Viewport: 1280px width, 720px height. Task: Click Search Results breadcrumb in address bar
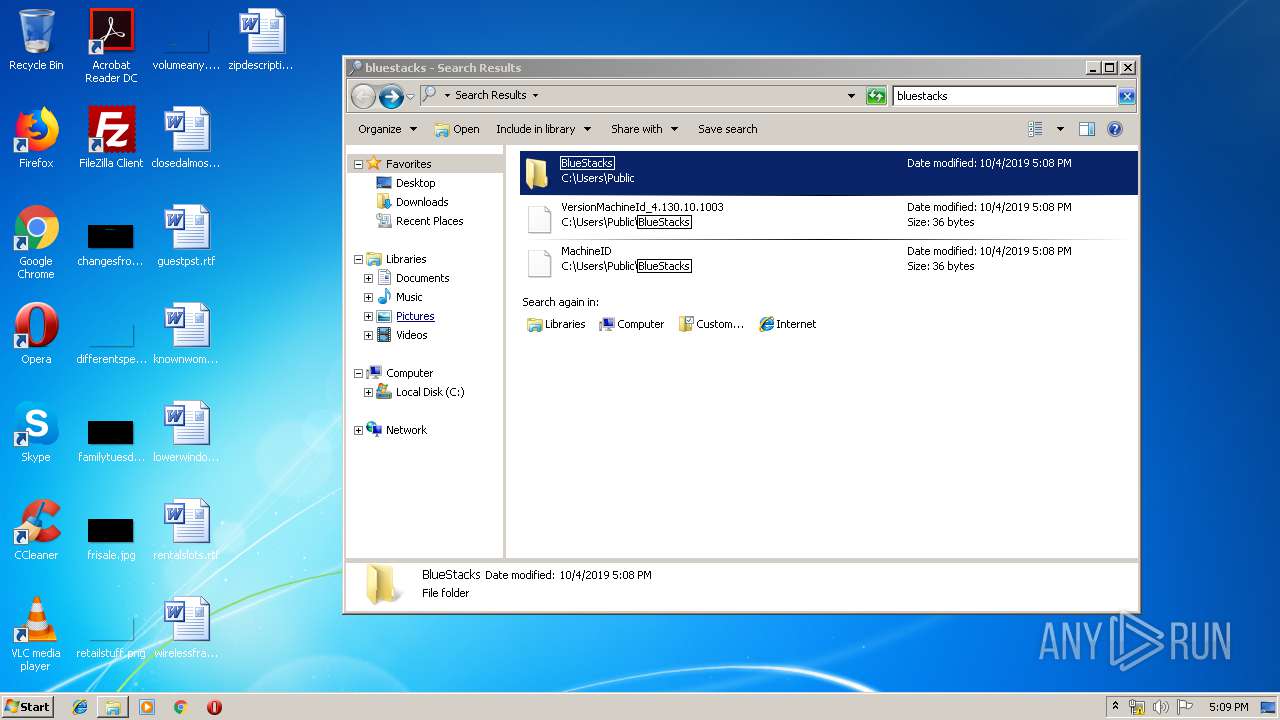click(x=490, y=95)
